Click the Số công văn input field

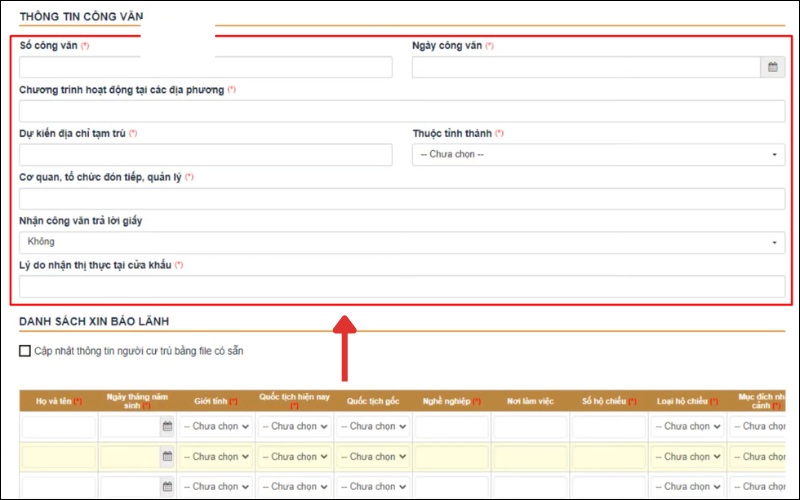point(206,67)
